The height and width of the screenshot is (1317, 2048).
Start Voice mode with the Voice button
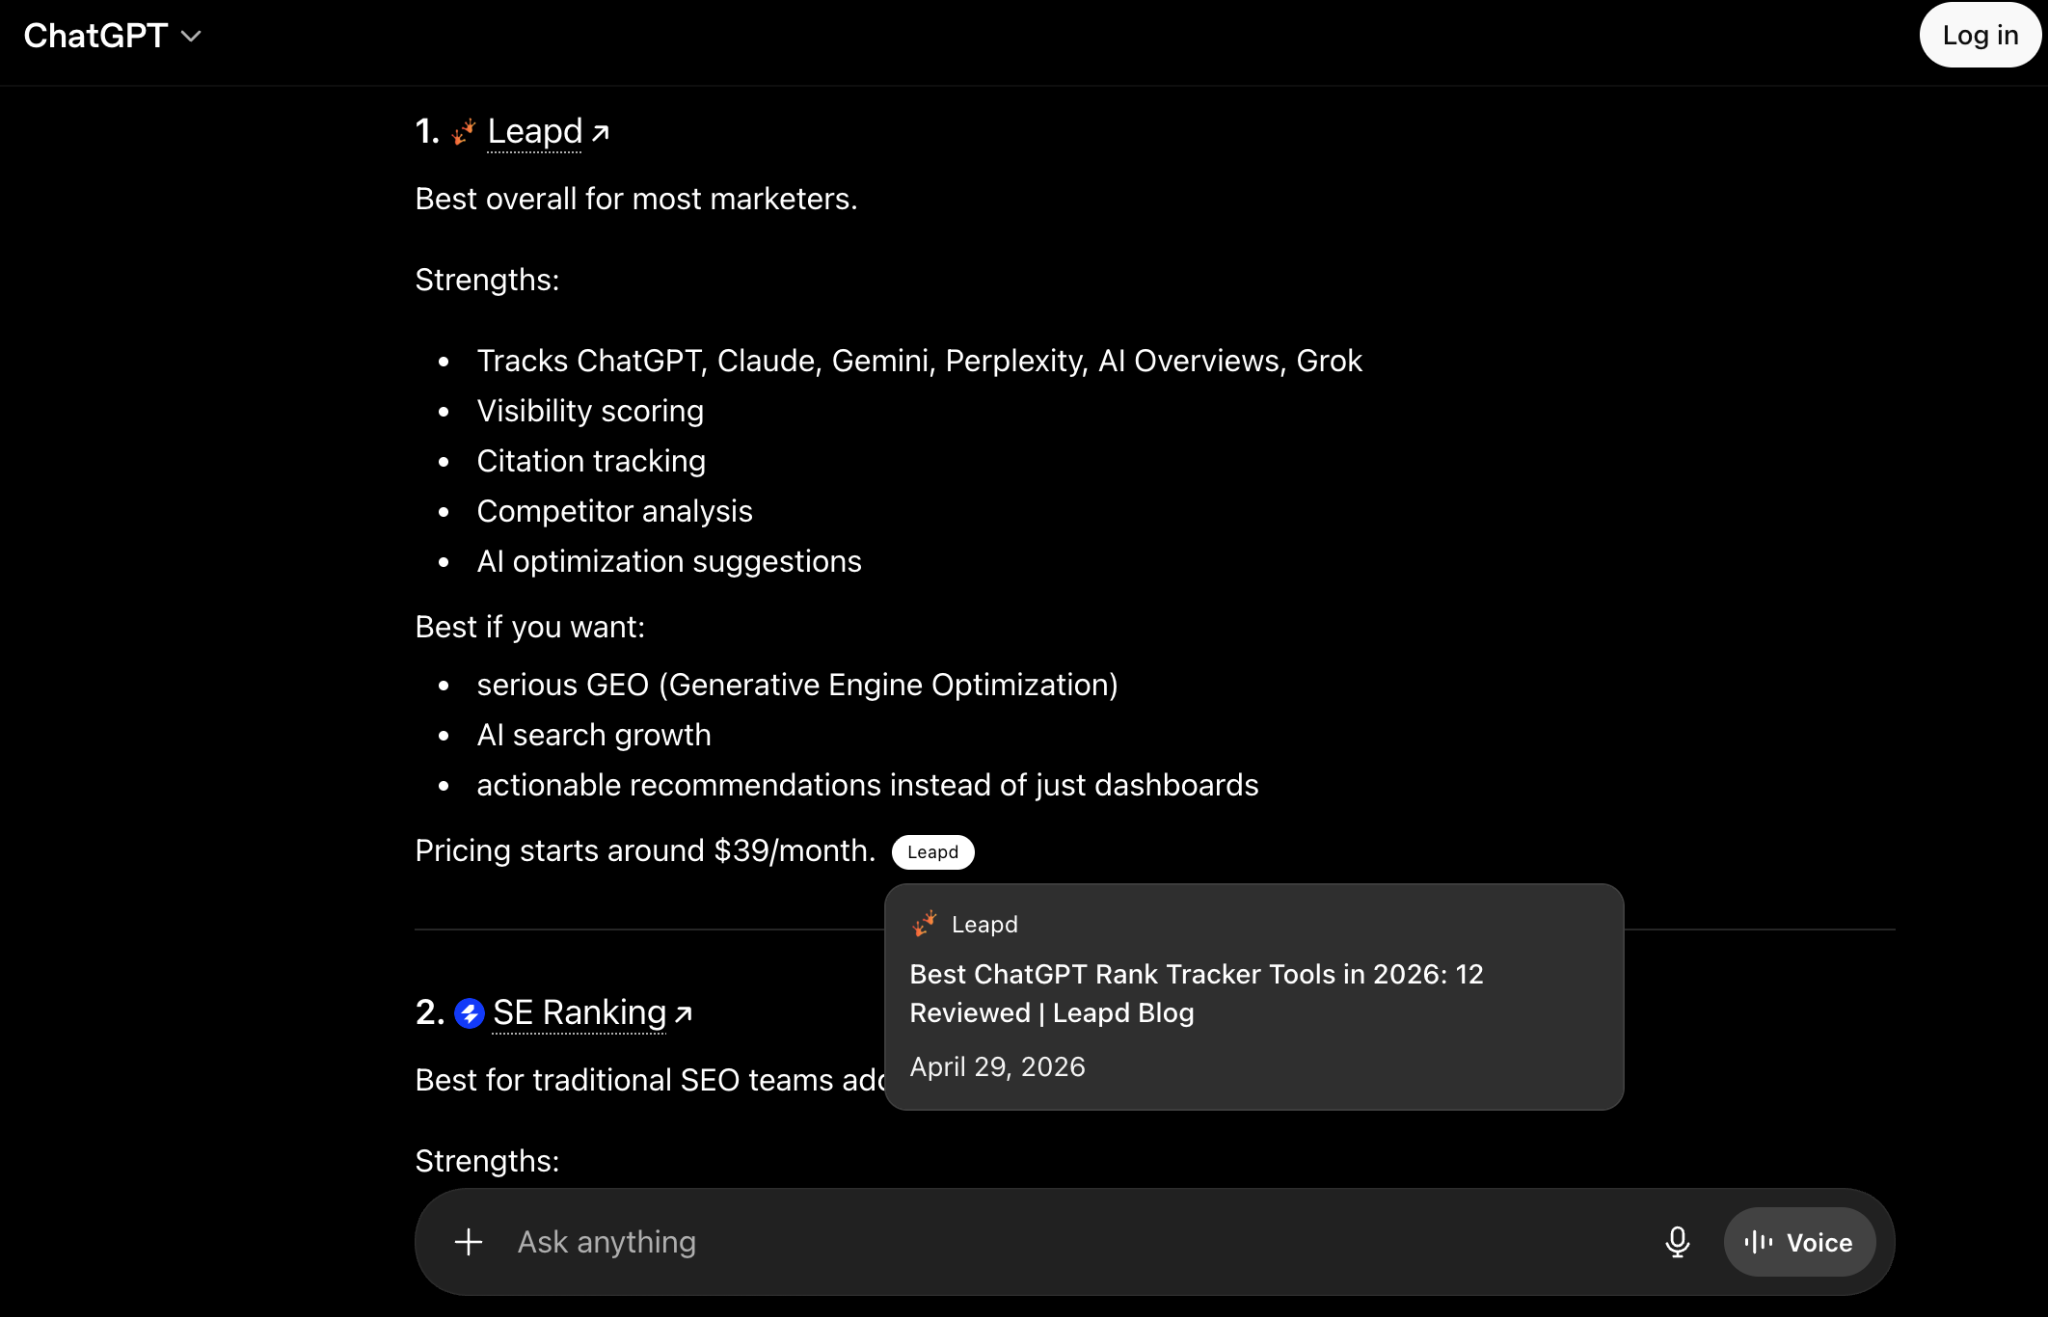point(1799,1242)
